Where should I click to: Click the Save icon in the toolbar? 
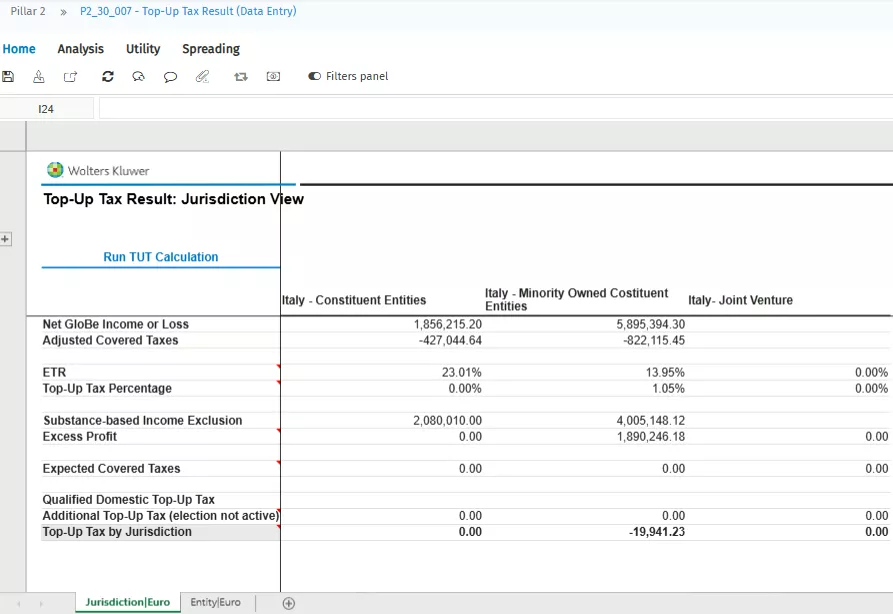pos(8,76)
